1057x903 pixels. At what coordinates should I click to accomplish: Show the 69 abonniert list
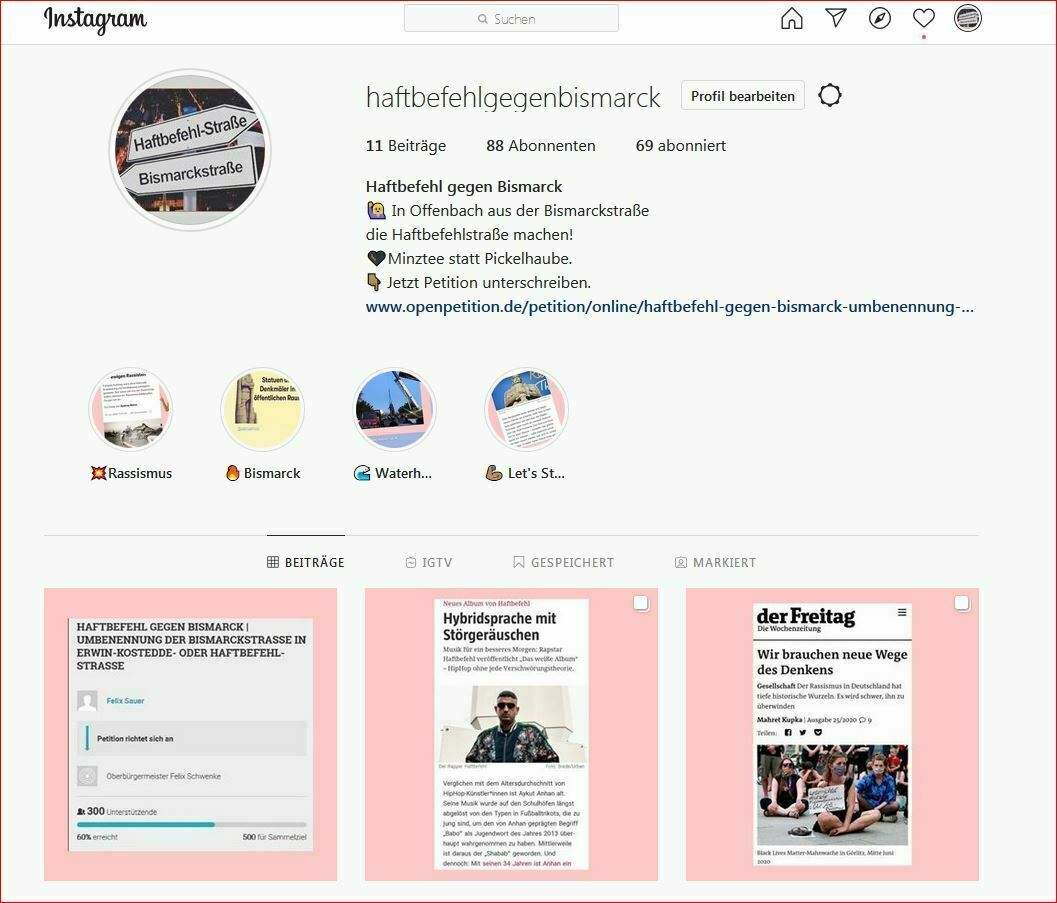point(680,146)
